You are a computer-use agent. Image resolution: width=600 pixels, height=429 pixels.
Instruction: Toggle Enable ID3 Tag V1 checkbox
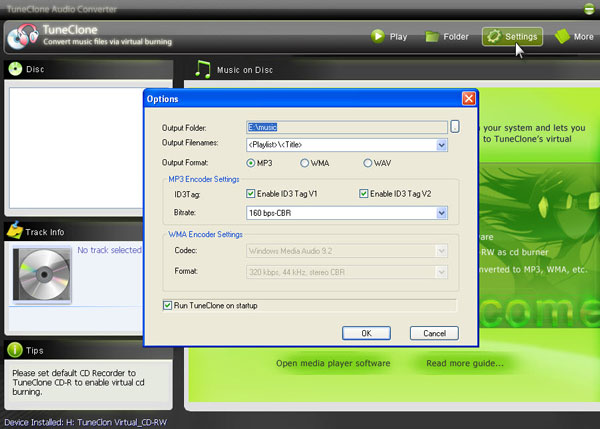251,194
